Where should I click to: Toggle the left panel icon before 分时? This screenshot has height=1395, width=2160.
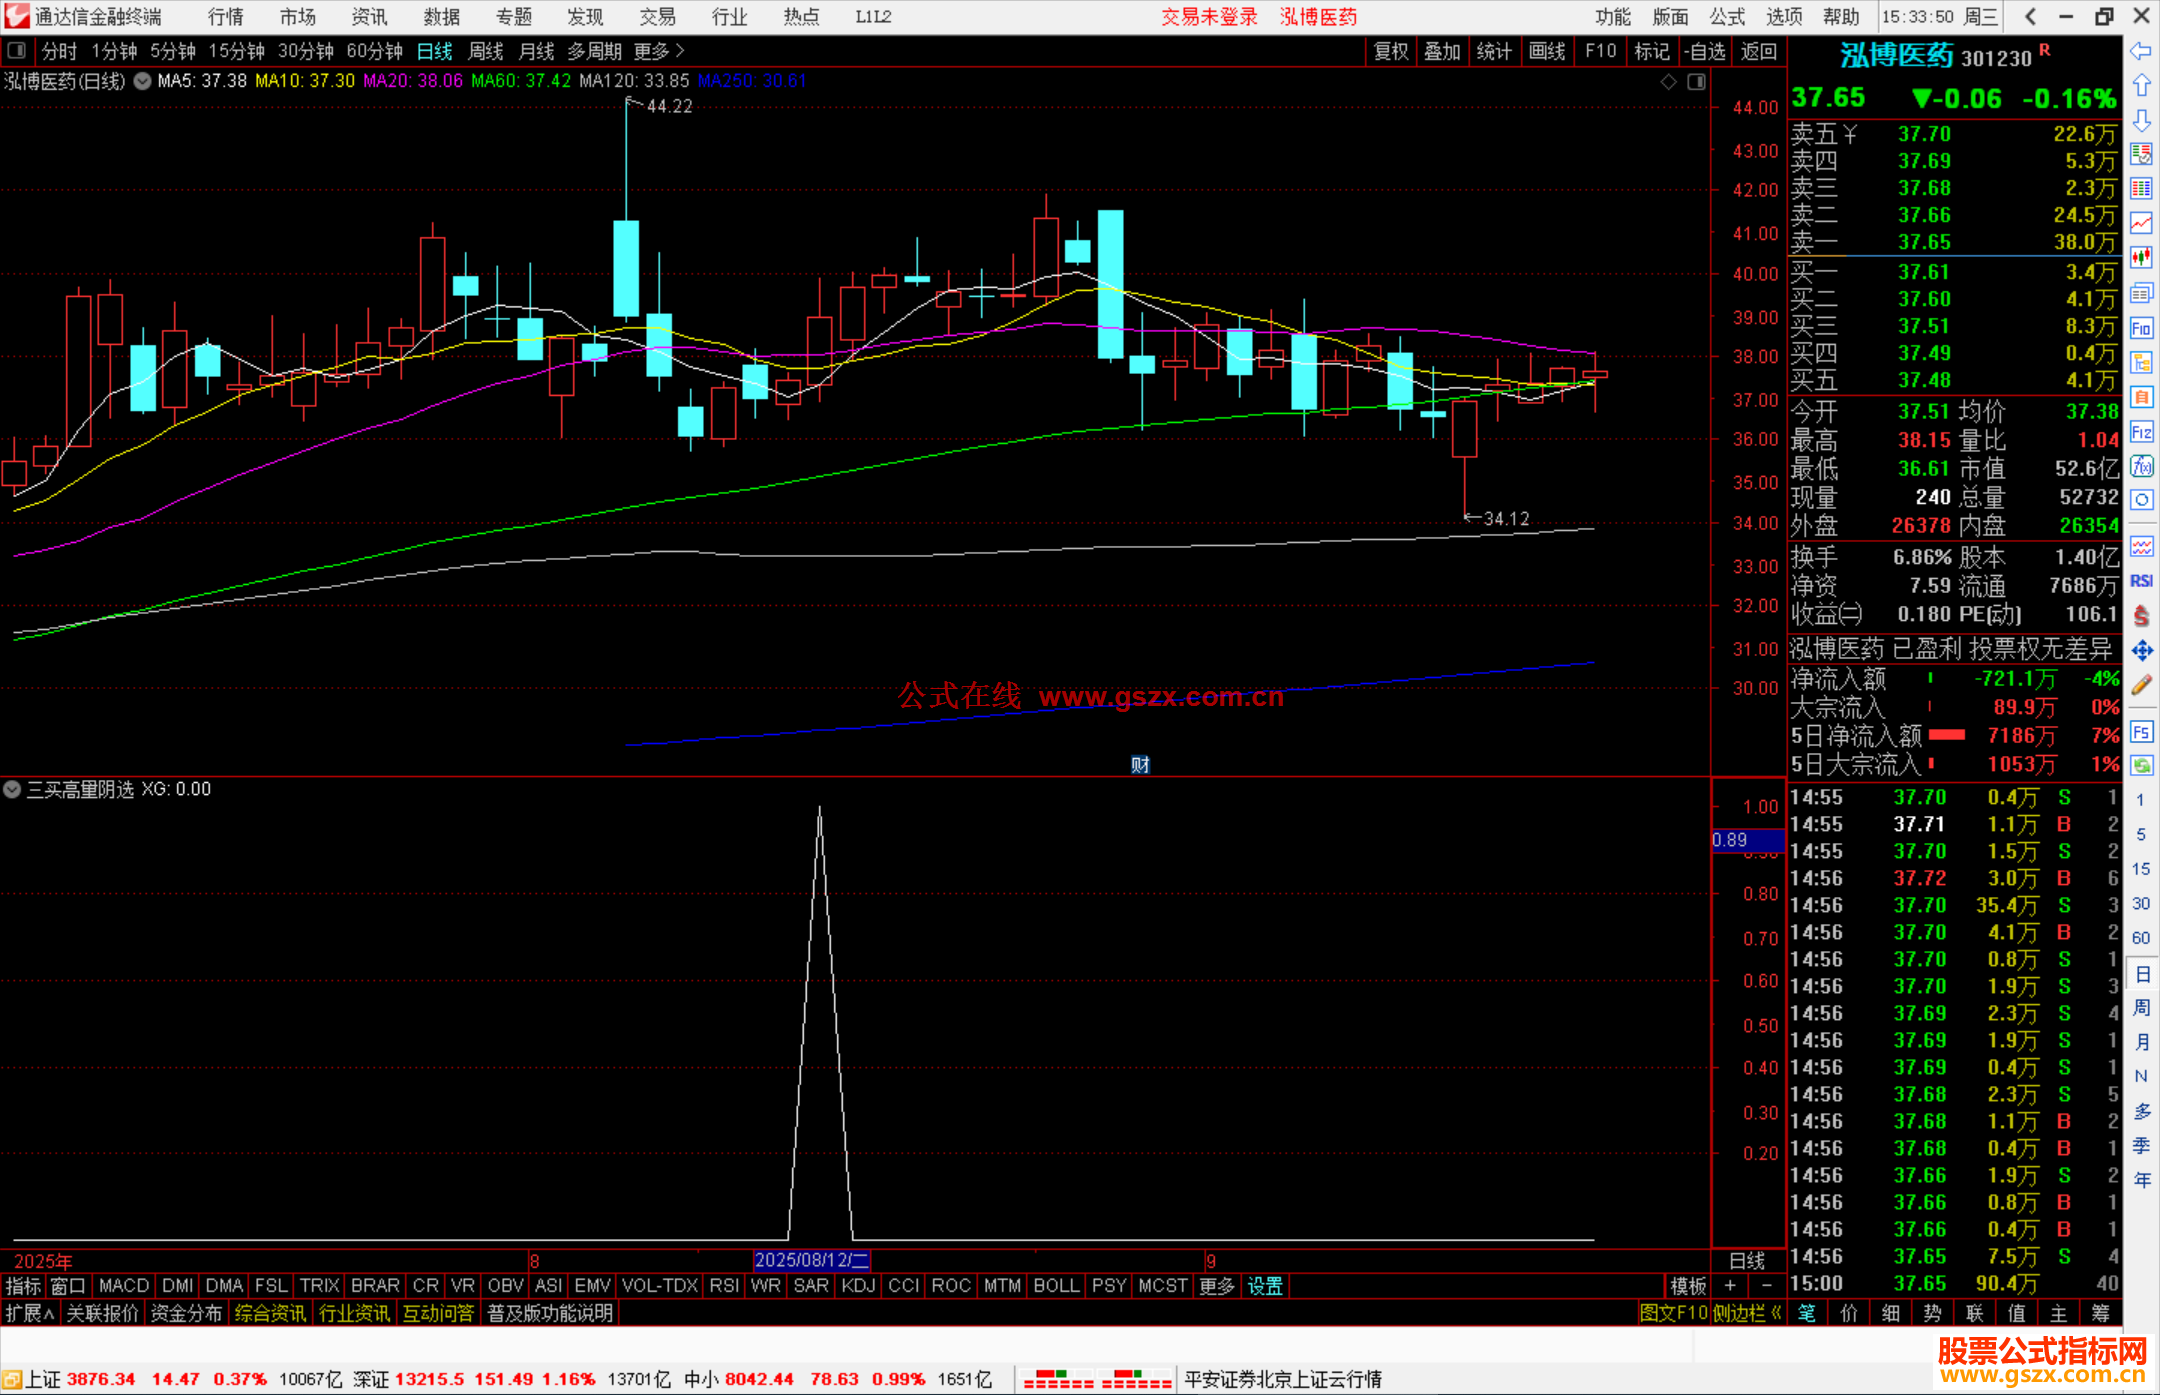pyautogui.click(x=16, y=51)
